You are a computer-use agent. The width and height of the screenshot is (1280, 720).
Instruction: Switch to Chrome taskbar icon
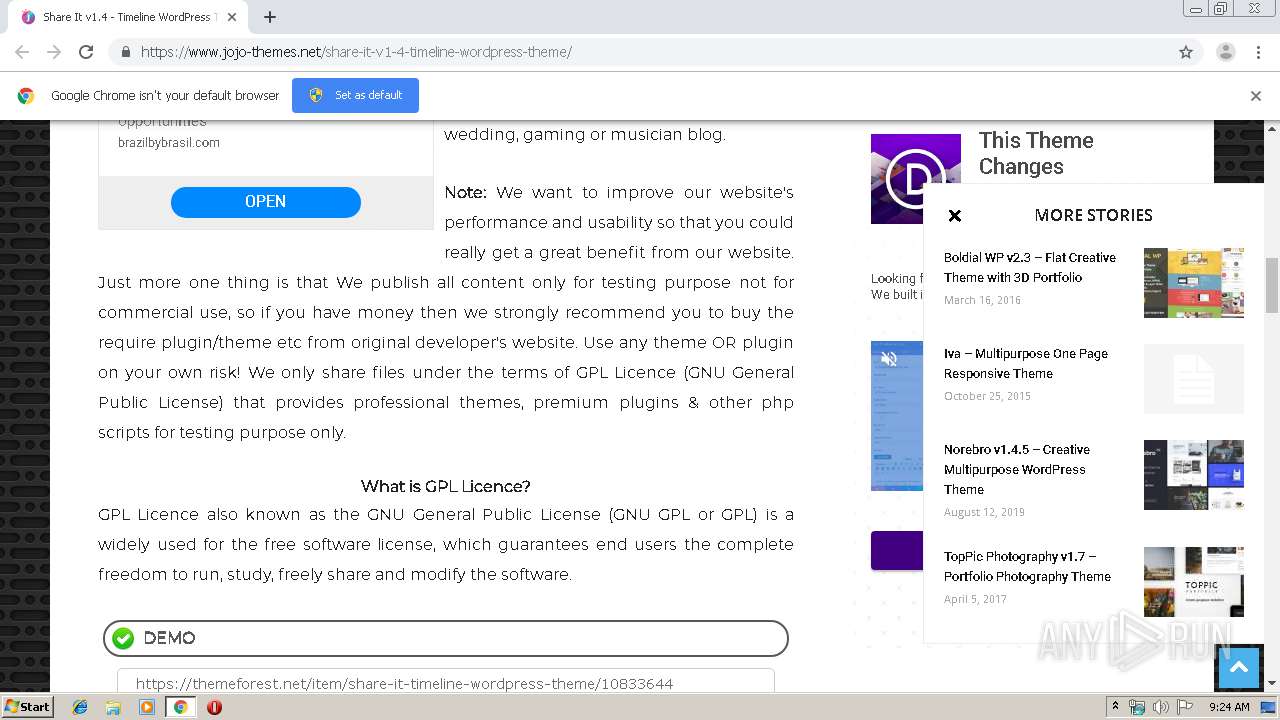[x=181, y=707]
